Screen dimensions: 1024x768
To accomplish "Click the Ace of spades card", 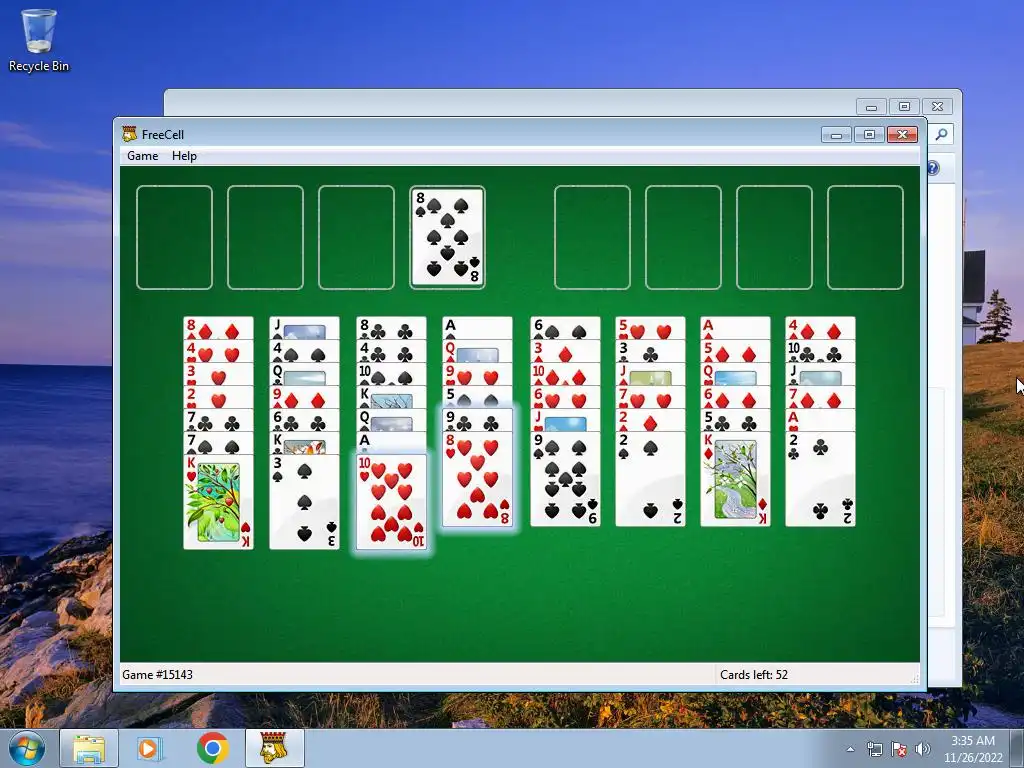I will click(x=477, y=328).
